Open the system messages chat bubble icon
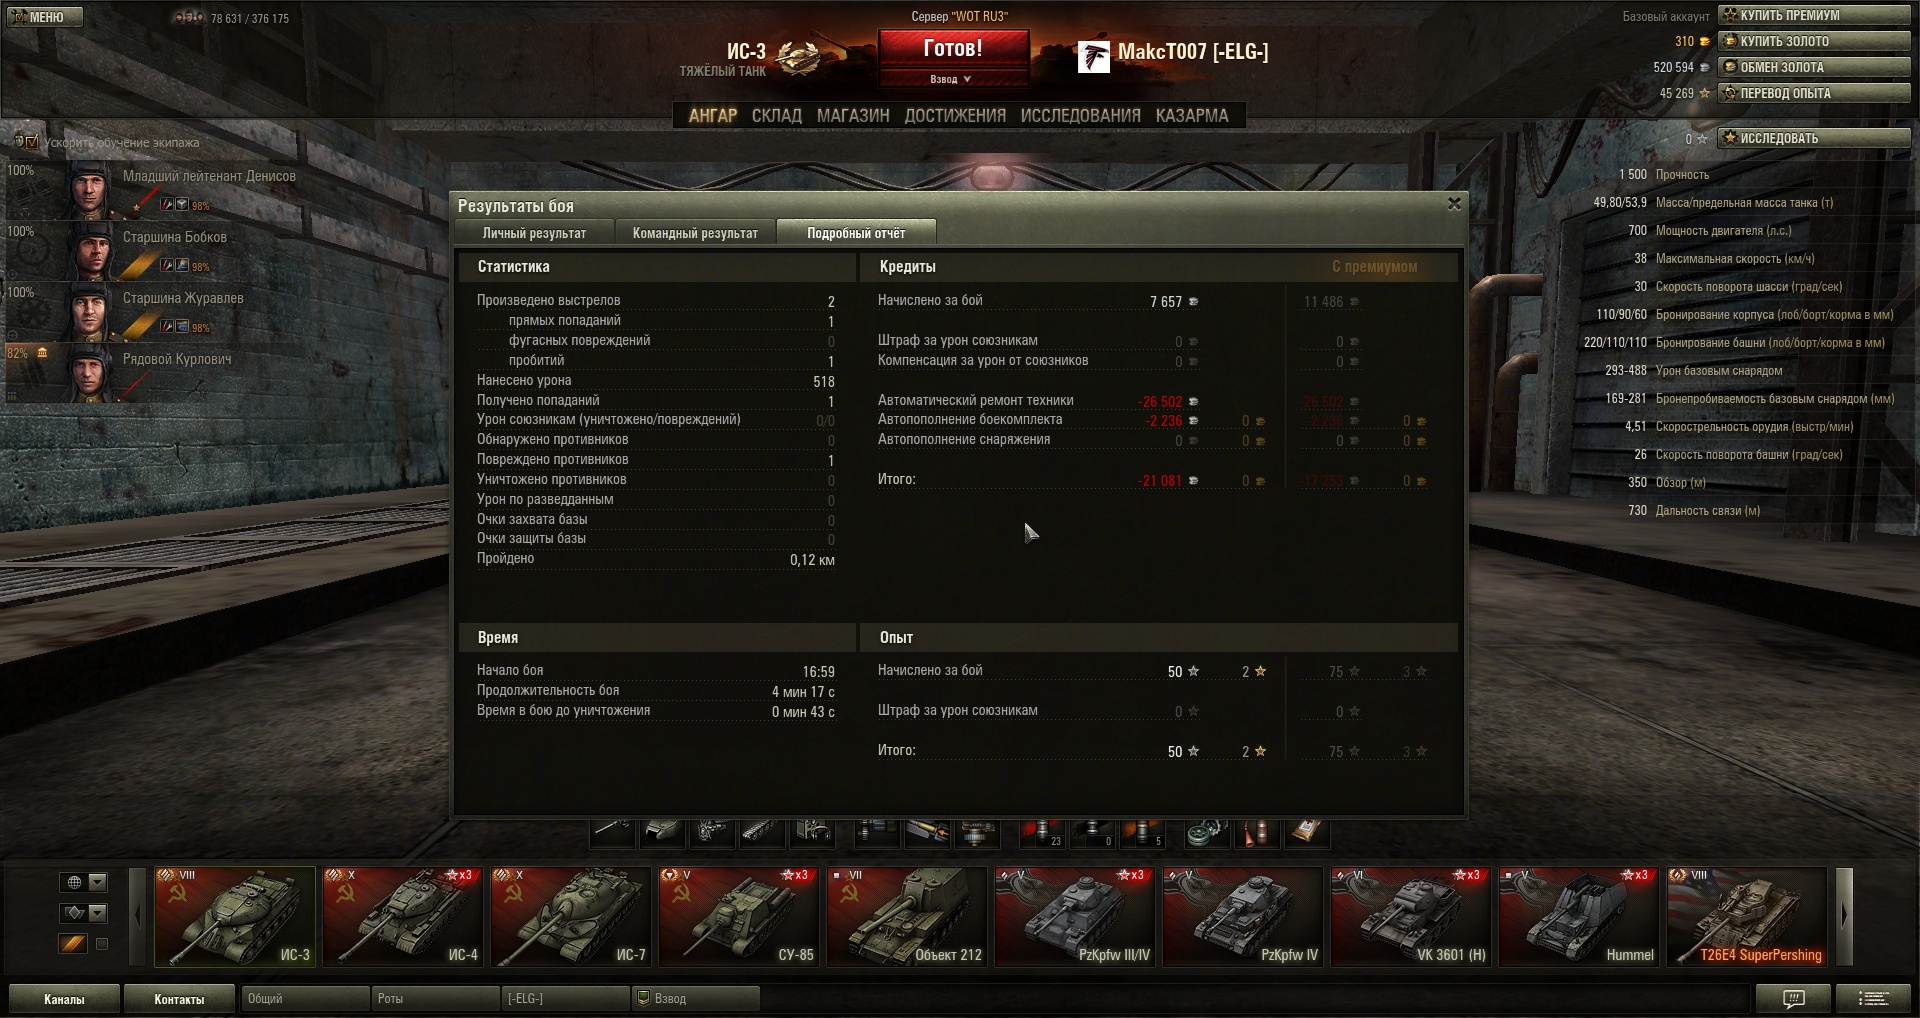Viewport: 1920px width, 1018px height. pyautogui.click(x=1794, y=998)
